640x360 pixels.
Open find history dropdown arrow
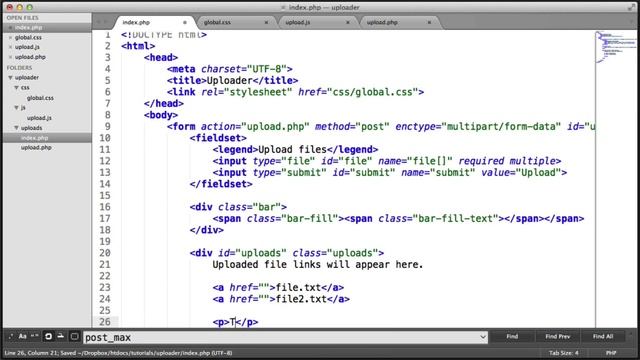[x=483, y=337]
